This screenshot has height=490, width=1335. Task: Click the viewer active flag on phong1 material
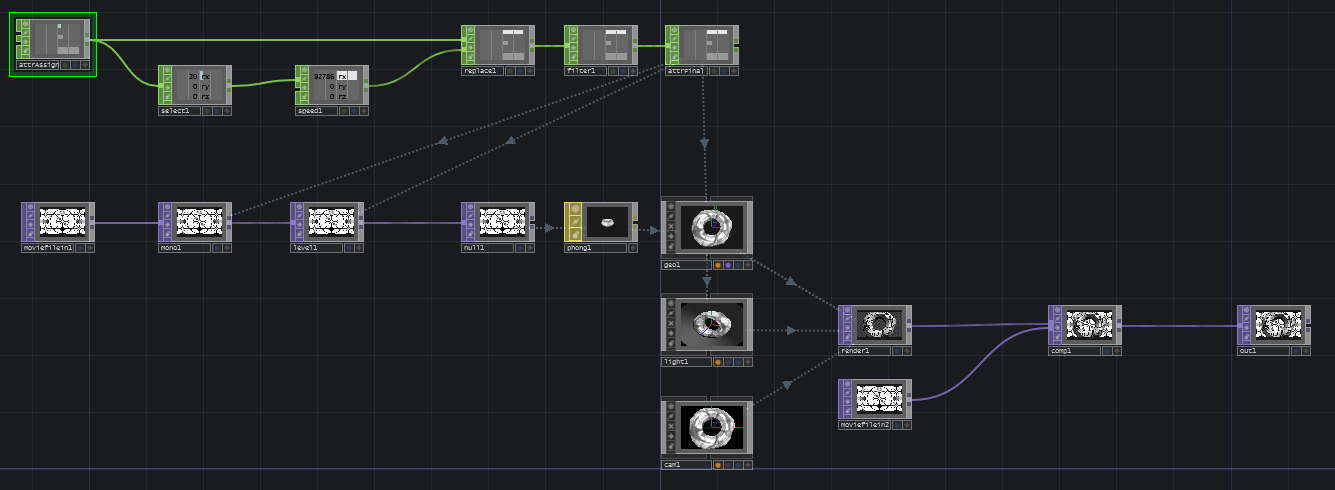coord(574,210)
